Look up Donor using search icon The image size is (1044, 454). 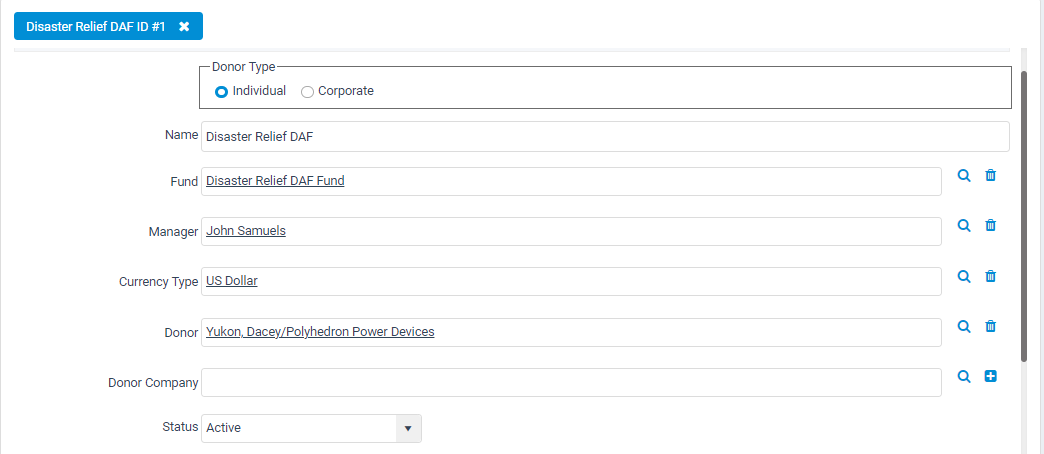[x=963, y=326]
